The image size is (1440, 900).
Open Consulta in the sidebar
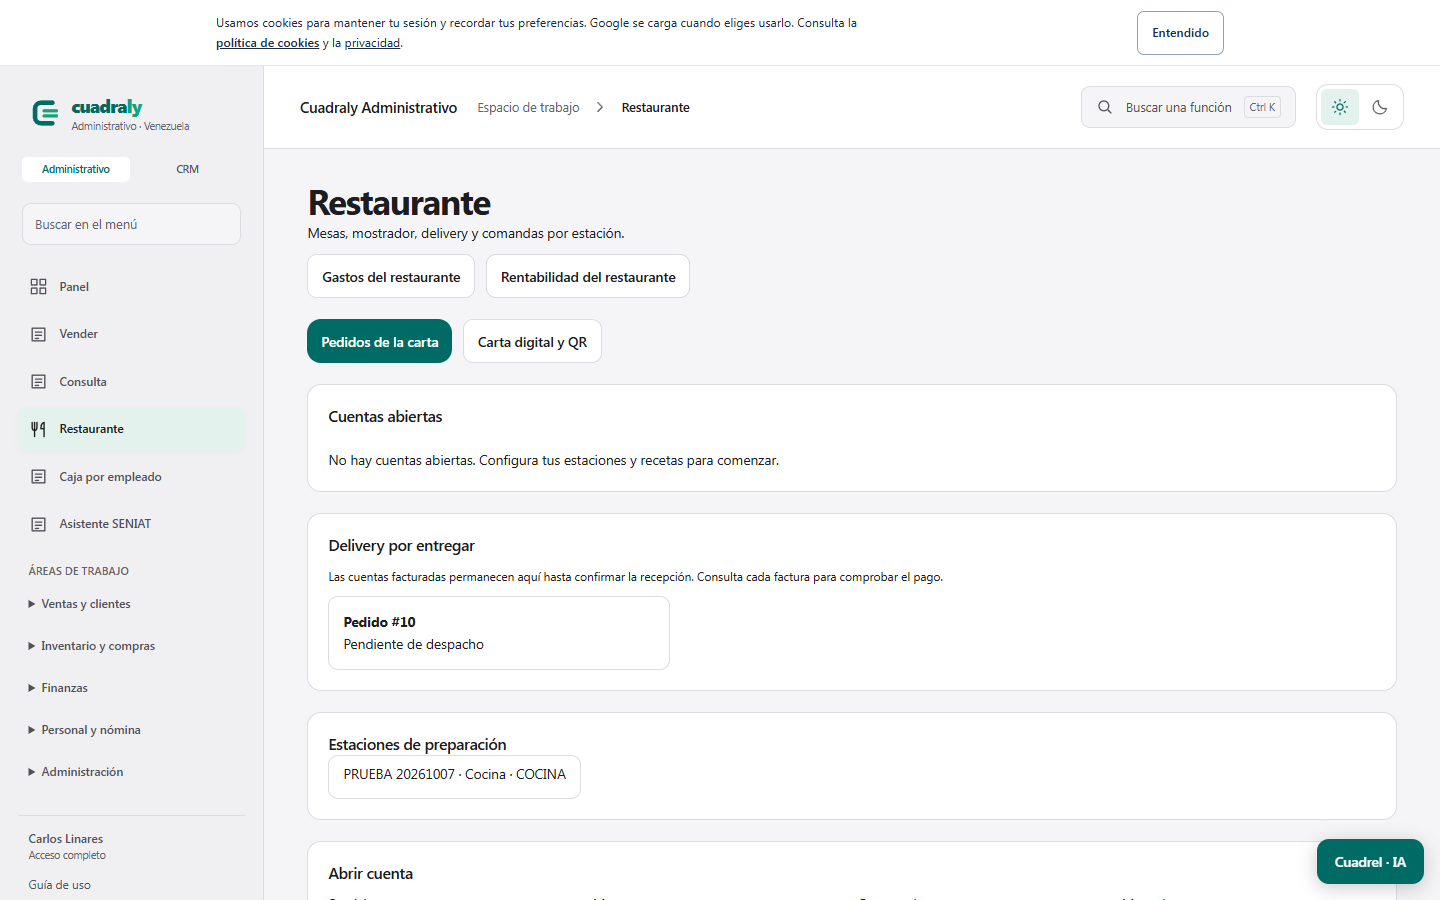pos(131,382)
